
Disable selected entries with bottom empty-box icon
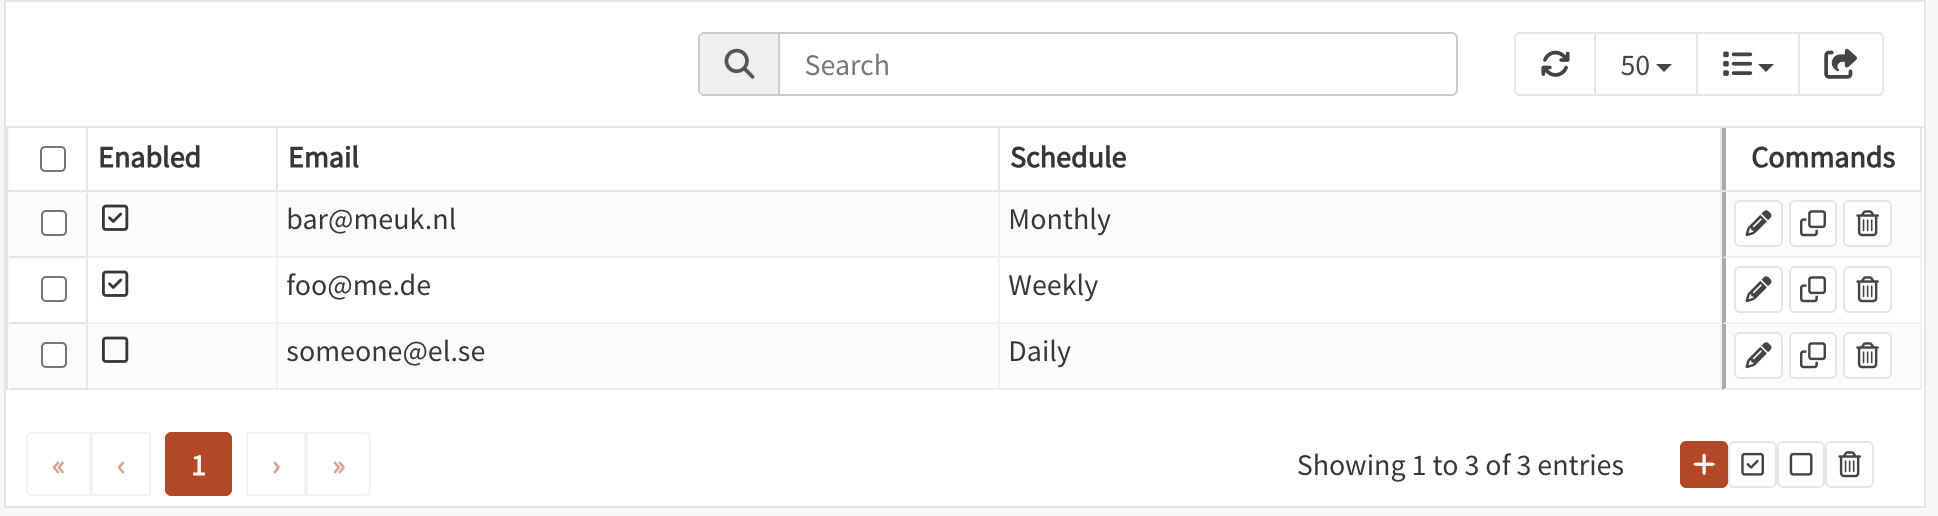pyautogui.click(x=1801, y=464)
